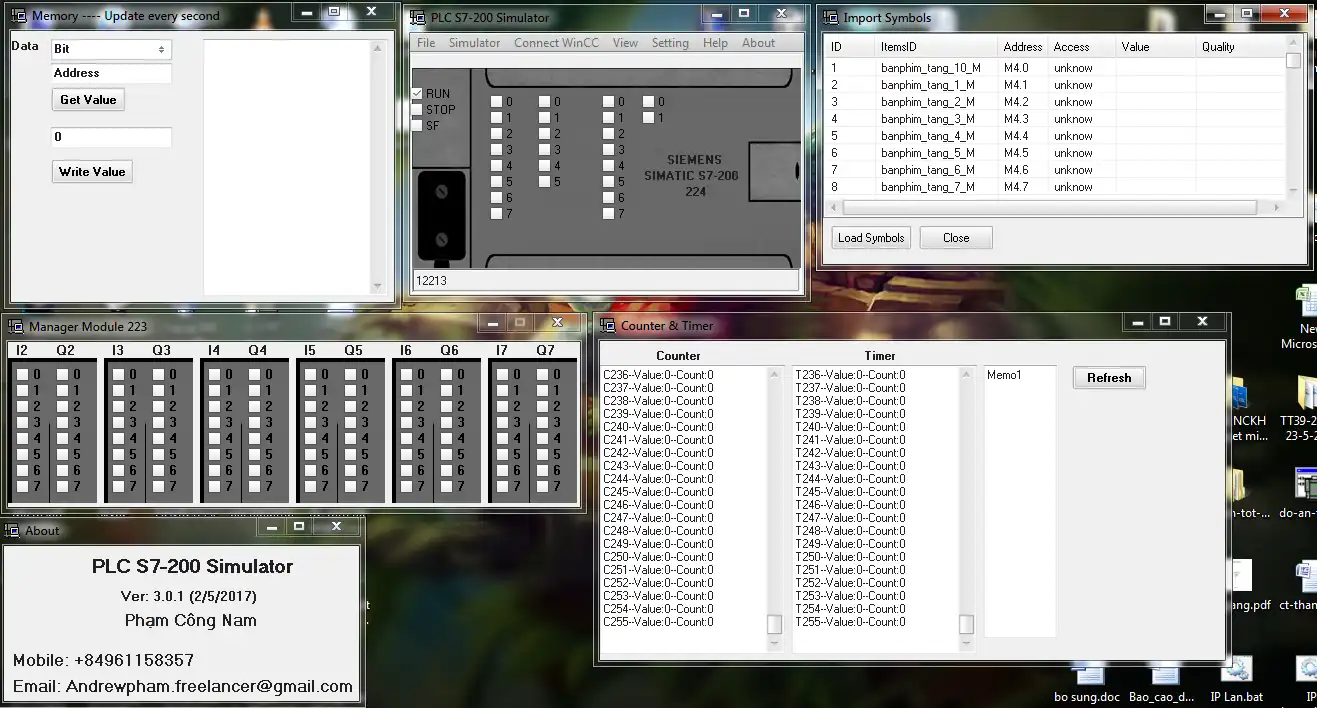Image resolution: width=1317 pixels, height=708 pixels.
Task: Click the About window title bar icon
Action: pyautogui.click(x=12, y=530)
